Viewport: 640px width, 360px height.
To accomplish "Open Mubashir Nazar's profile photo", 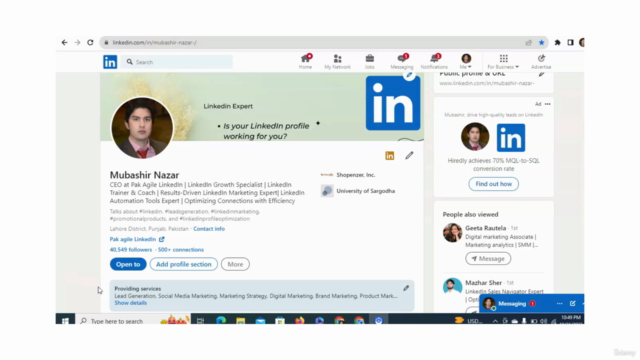I will coord(142,128).
